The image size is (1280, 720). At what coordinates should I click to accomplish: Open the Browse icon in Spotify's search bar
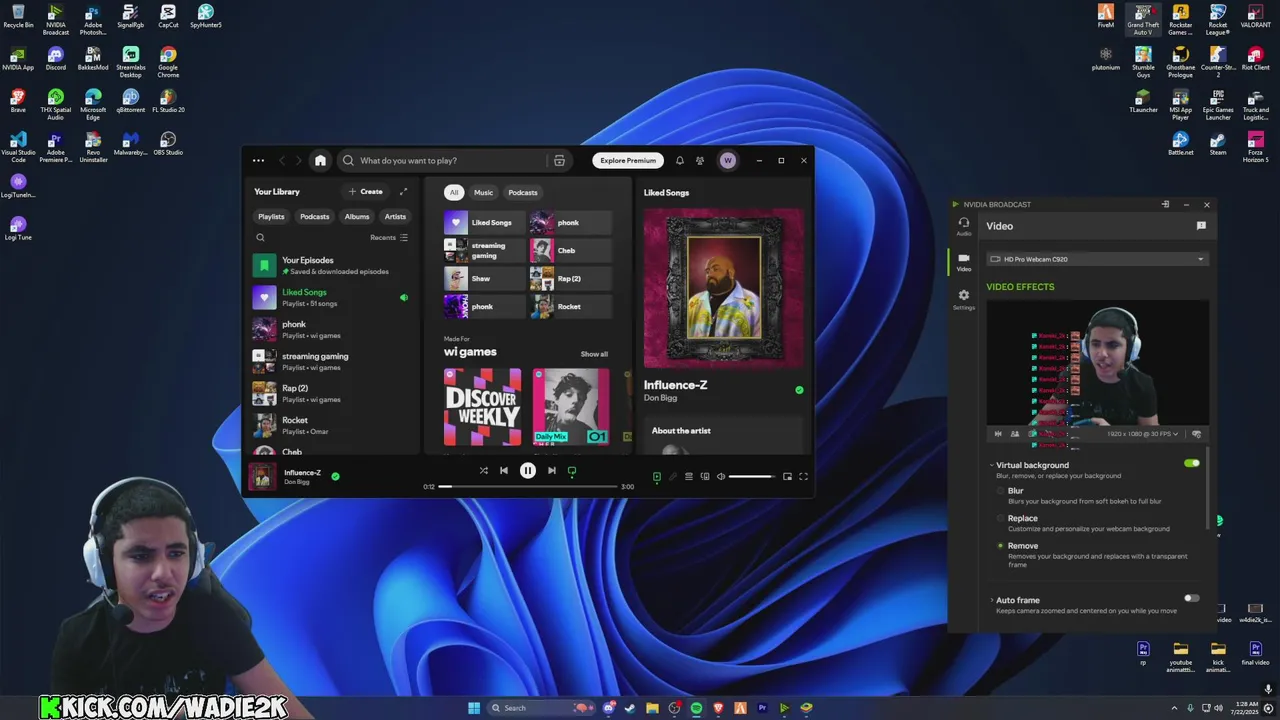tap(559, 160)
